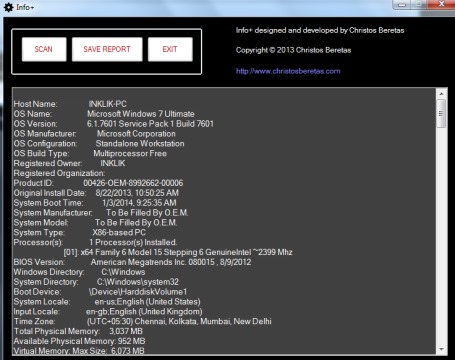Viewport: 455px width, 360px height.
Task: Select the x64 Family 6 processor line
Action: 178,252
